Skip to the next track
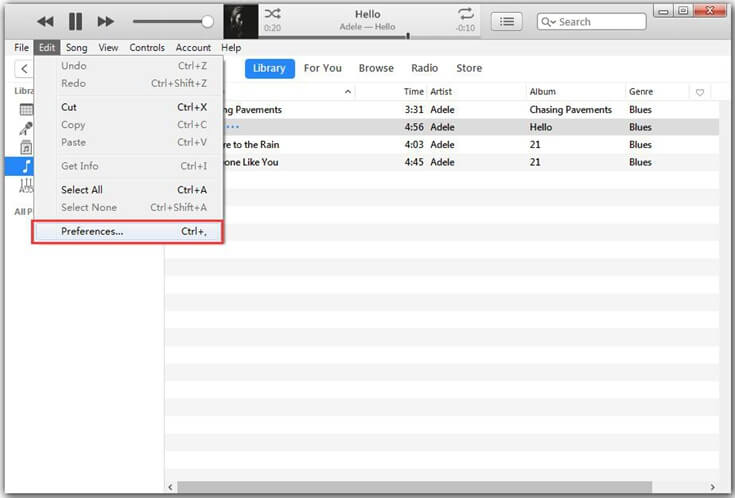Image resolution: width=735 pixels, height=498 pixels. tap(105, 21)
